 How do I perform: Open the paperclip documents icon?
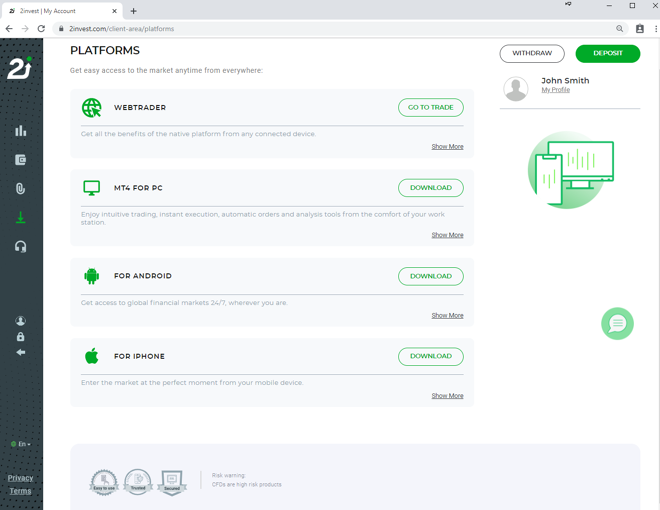coord(21,189)
